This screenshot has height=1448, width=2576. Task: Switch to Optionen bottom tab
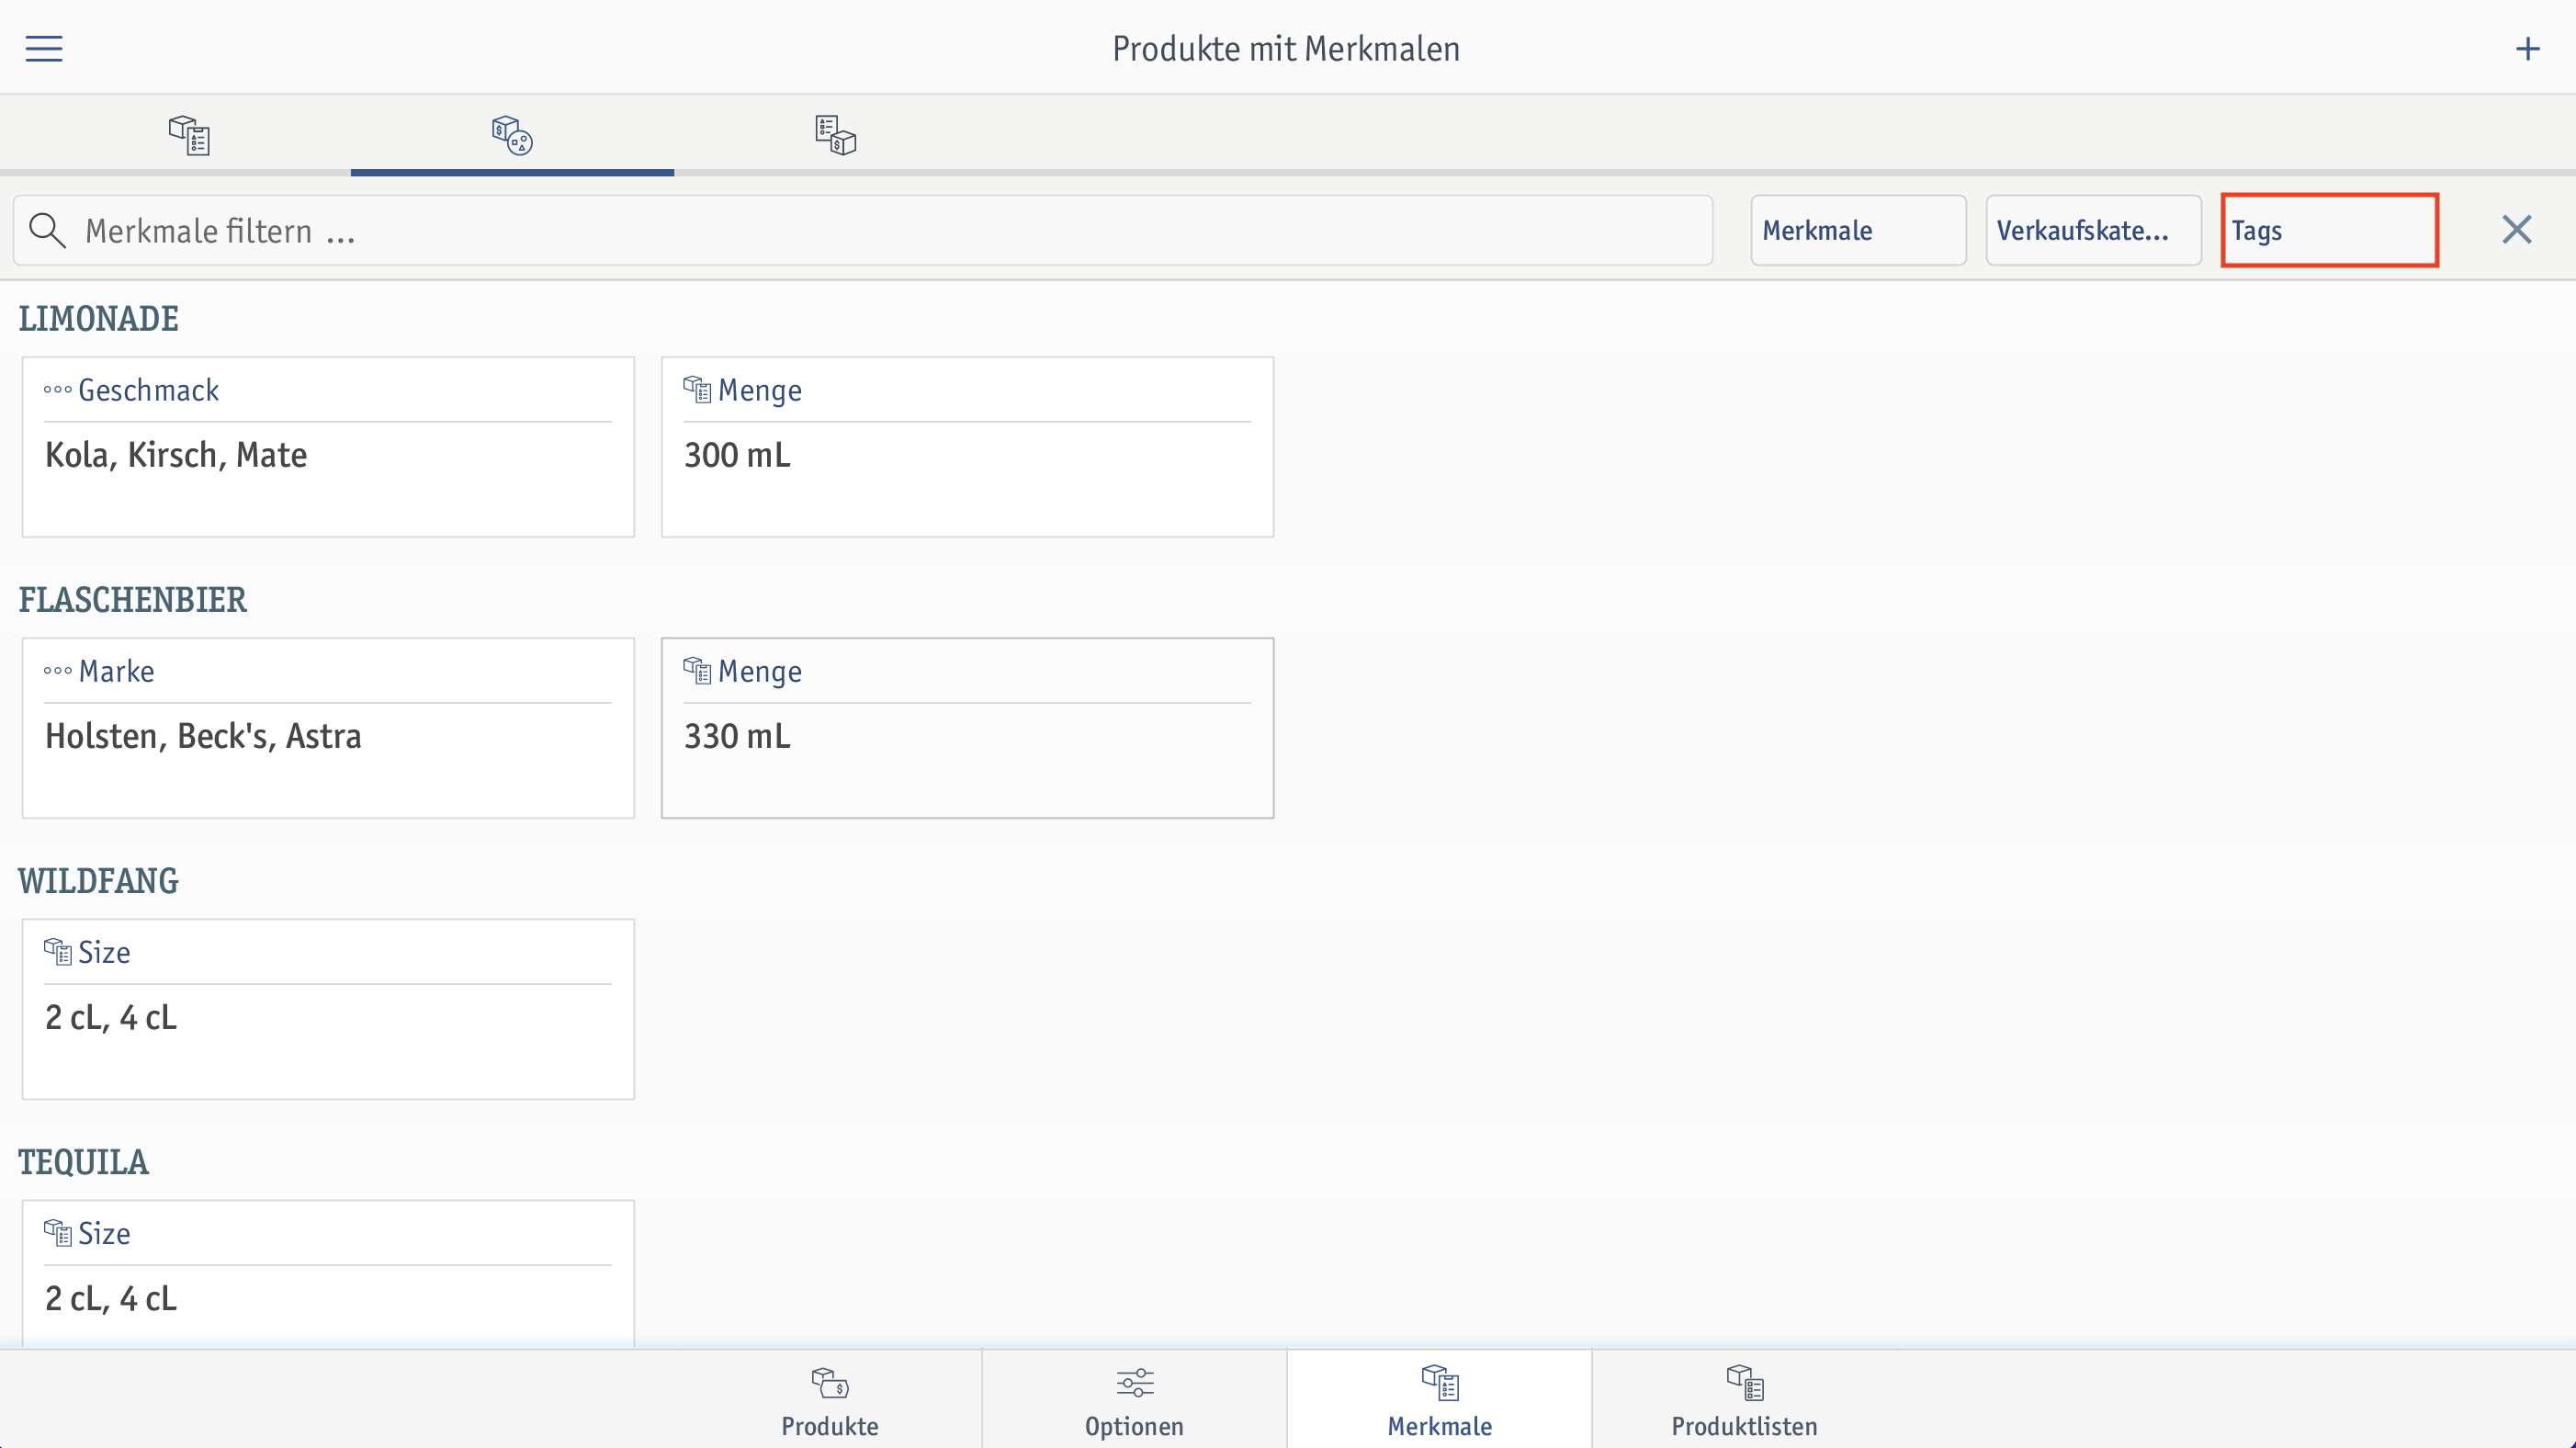(x=1134, y=1399)
